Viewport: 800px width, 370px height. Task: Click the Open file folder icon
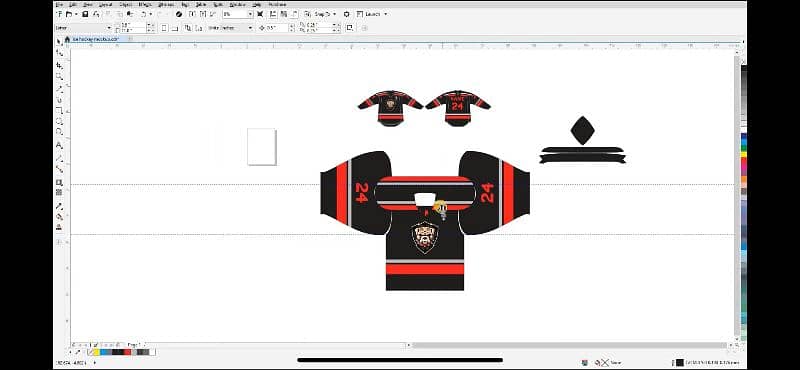pyautogui.click(x=69, y=14)
